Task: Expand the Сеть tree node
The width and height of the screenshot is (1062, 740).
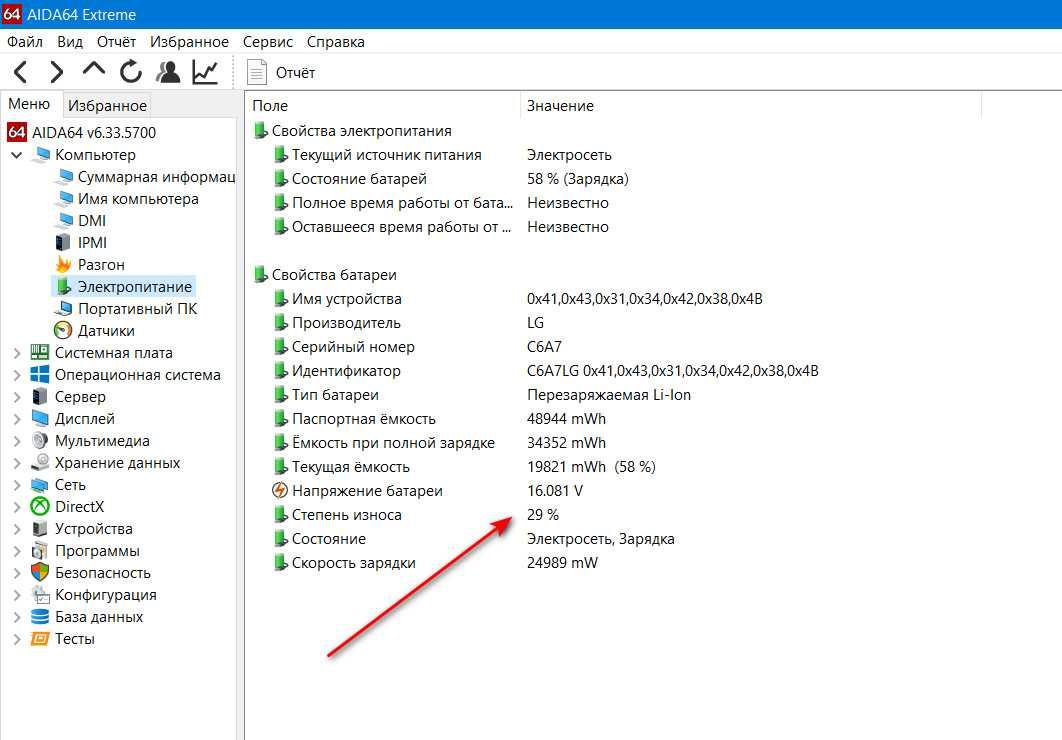Action: pyautogui.click(x=17, y=485)
